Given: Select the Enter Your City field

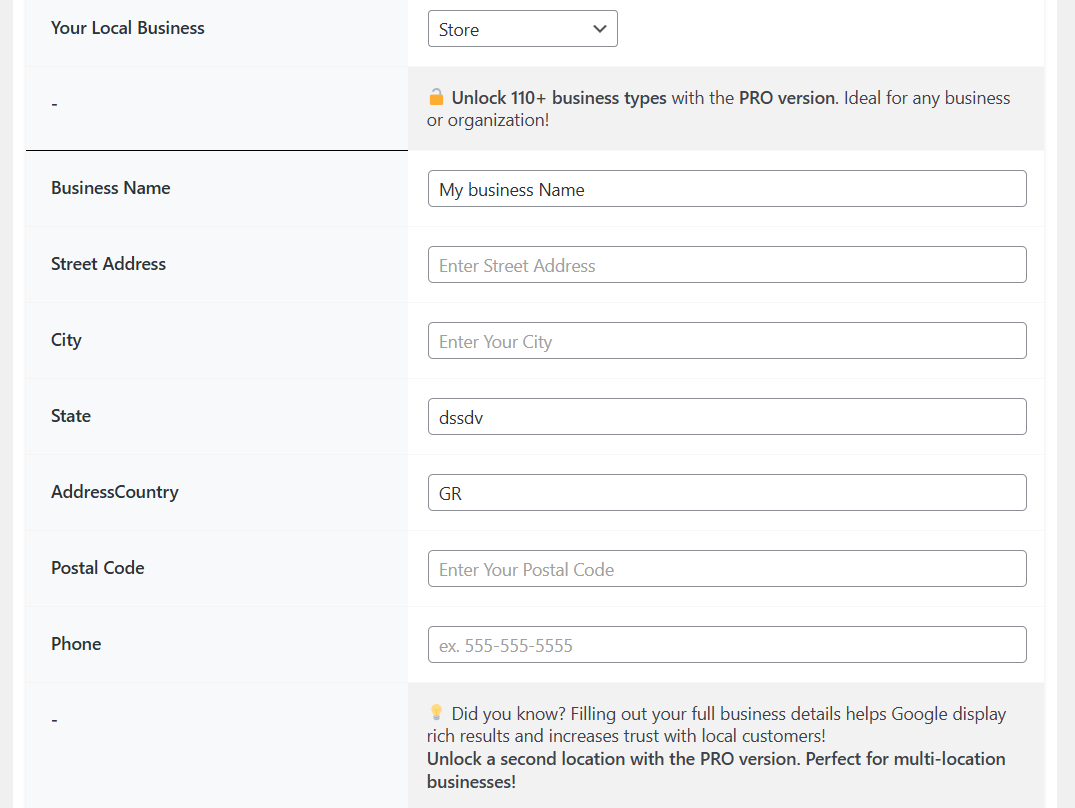Looking at the screenshot, I should tap(726, 341).
